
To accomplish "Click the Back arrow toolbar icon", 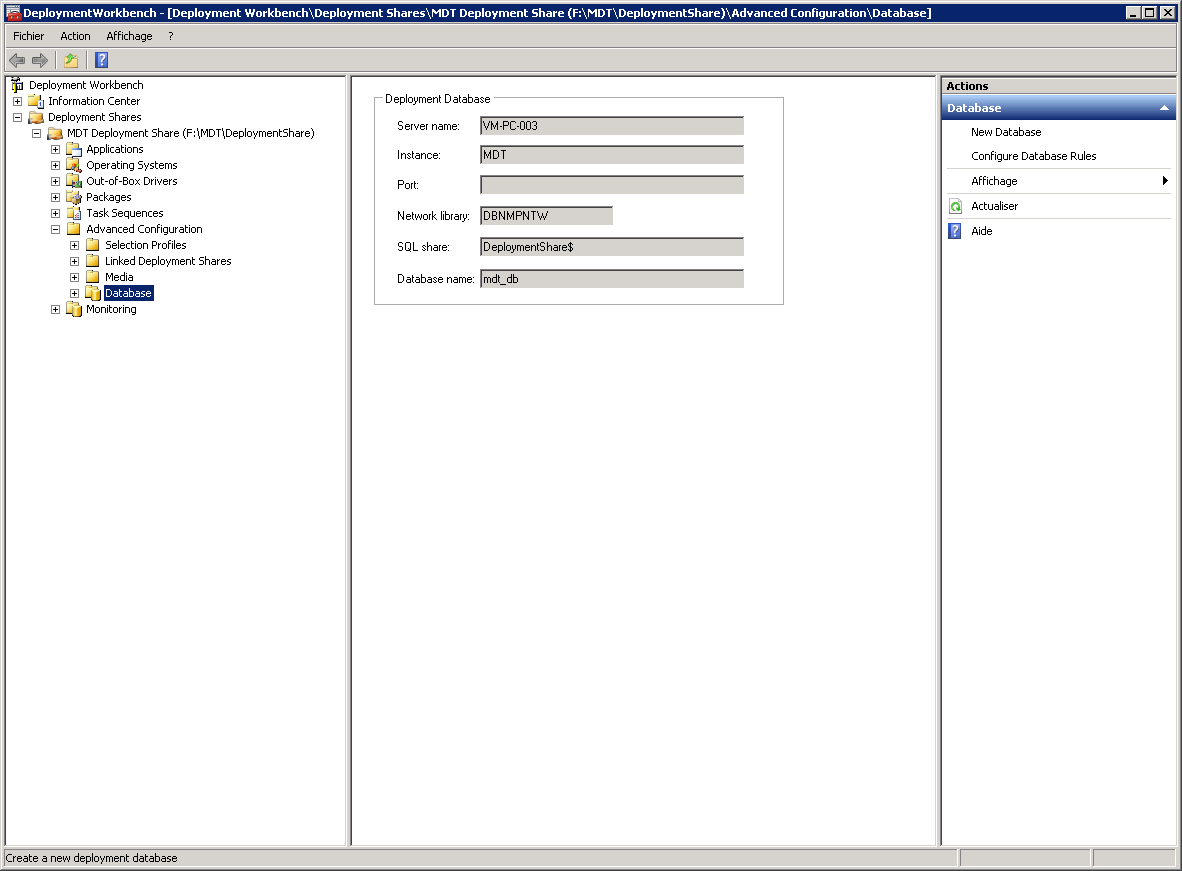I will pos(17,60).
